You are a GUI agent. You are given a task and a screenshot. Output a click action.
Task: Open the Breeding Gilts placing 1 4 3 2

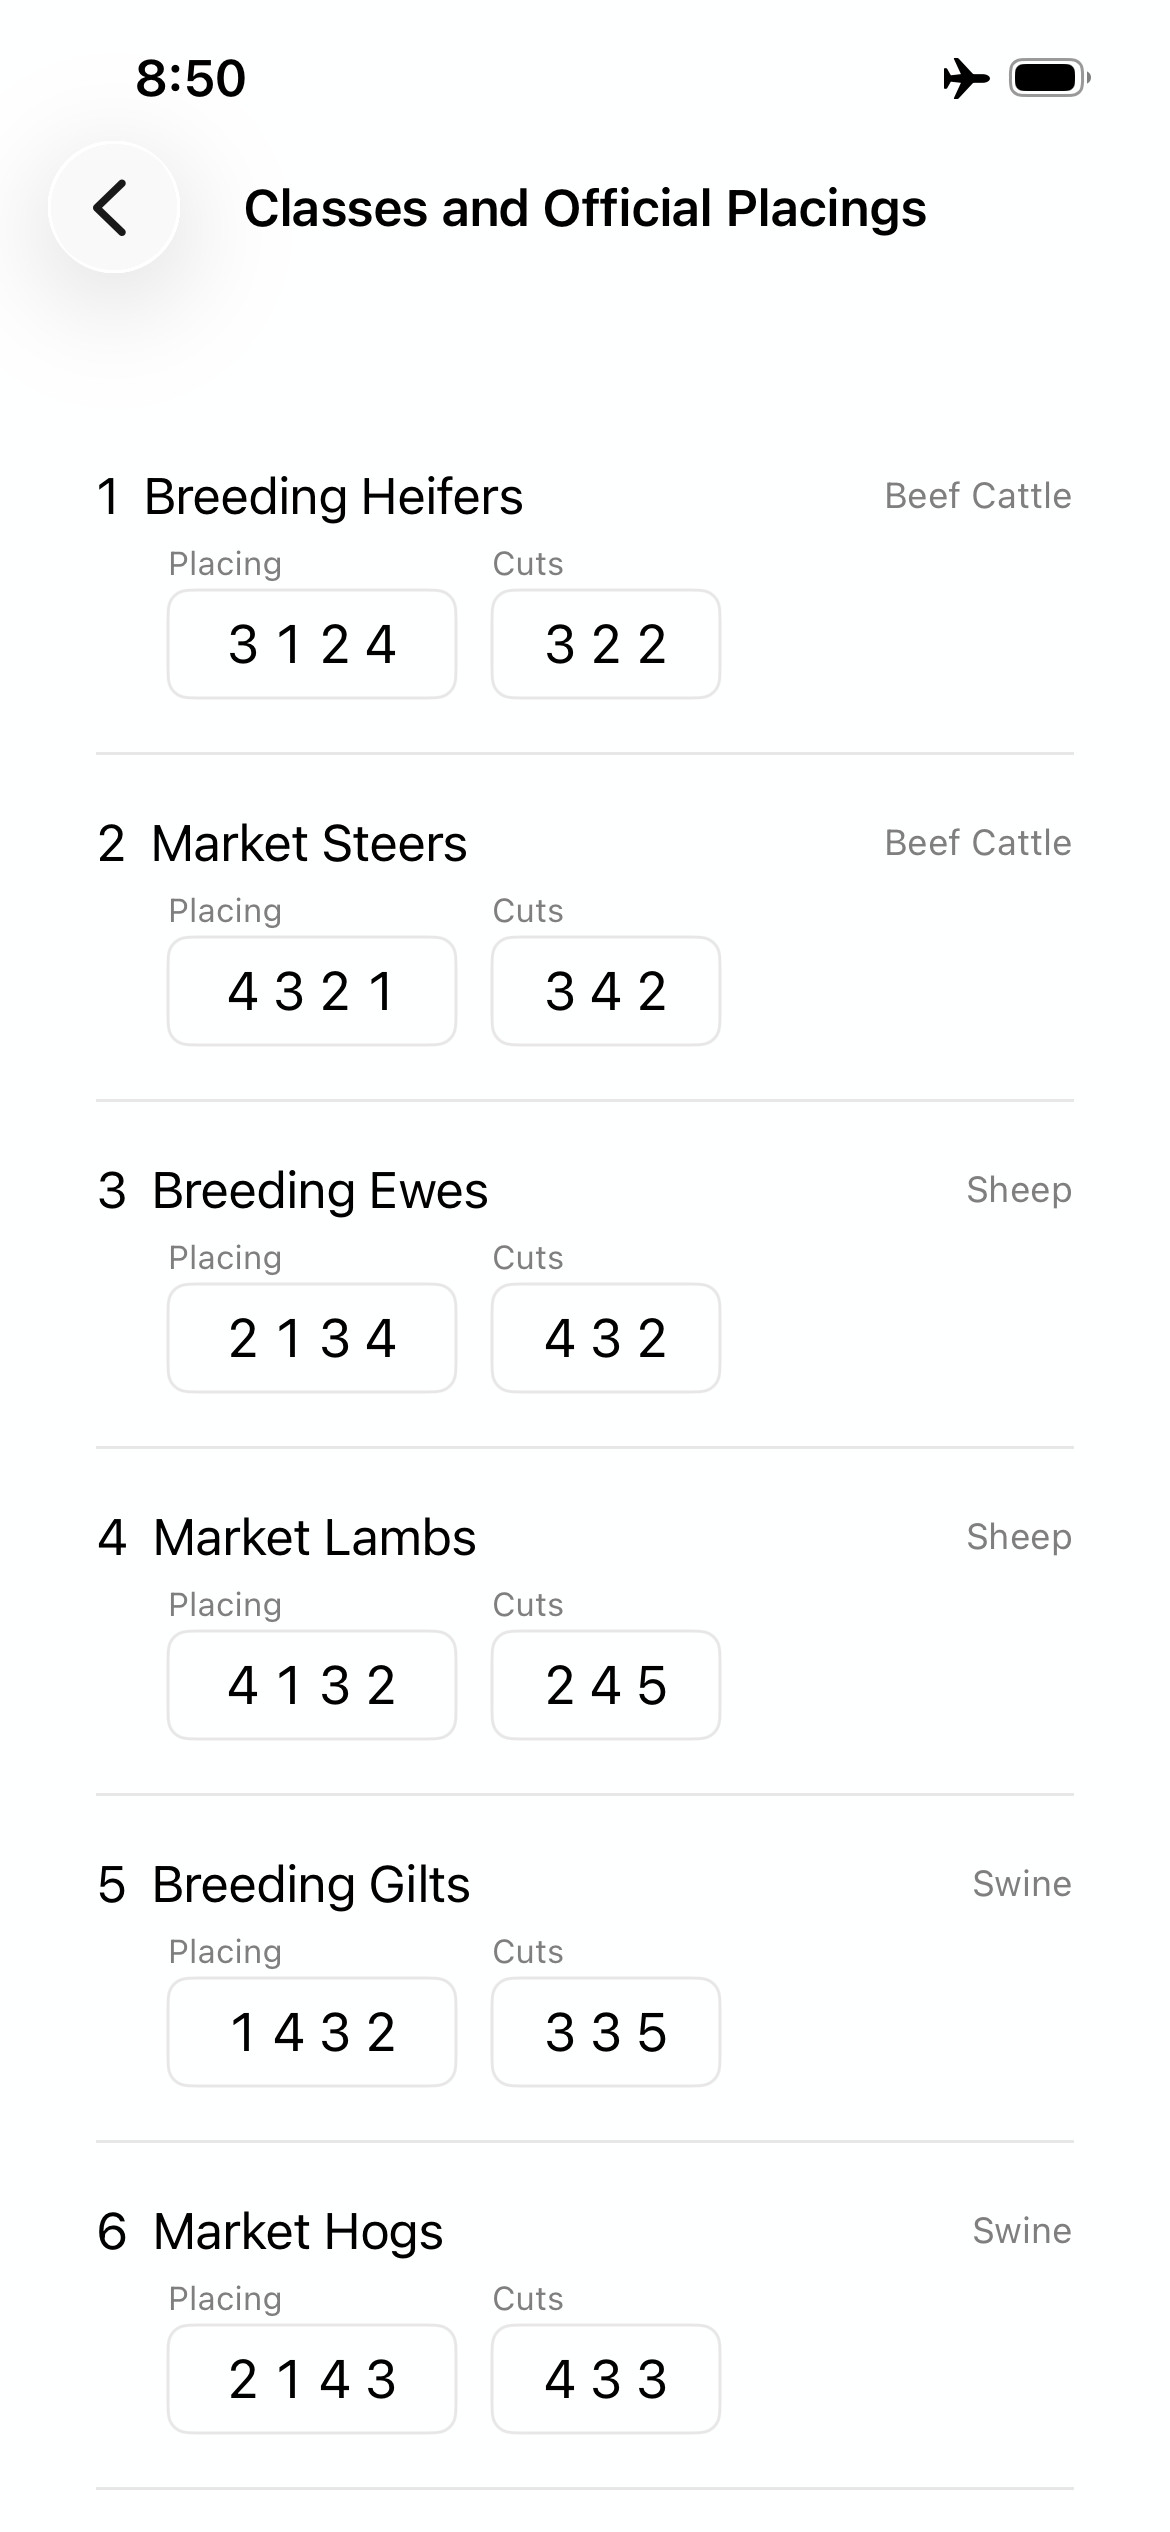[x=312, y=2032]
